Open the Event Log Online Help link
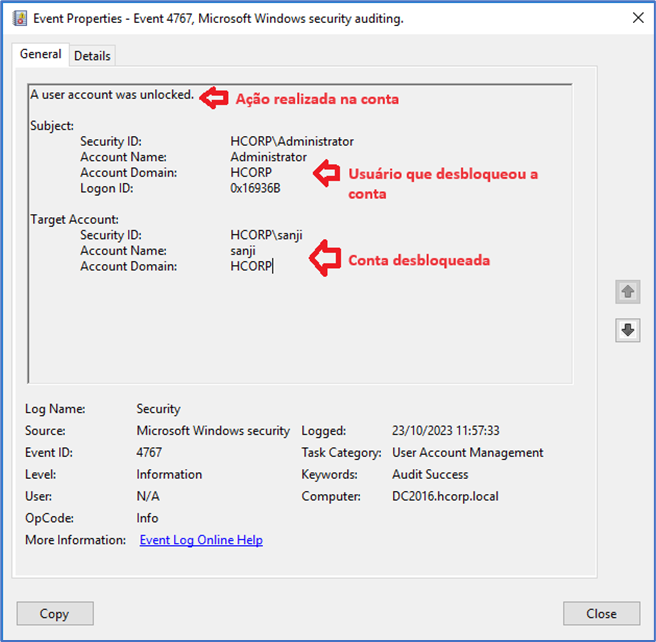Image resolution: width=656 pixels, height=642 pixels. tap(201, 540)
